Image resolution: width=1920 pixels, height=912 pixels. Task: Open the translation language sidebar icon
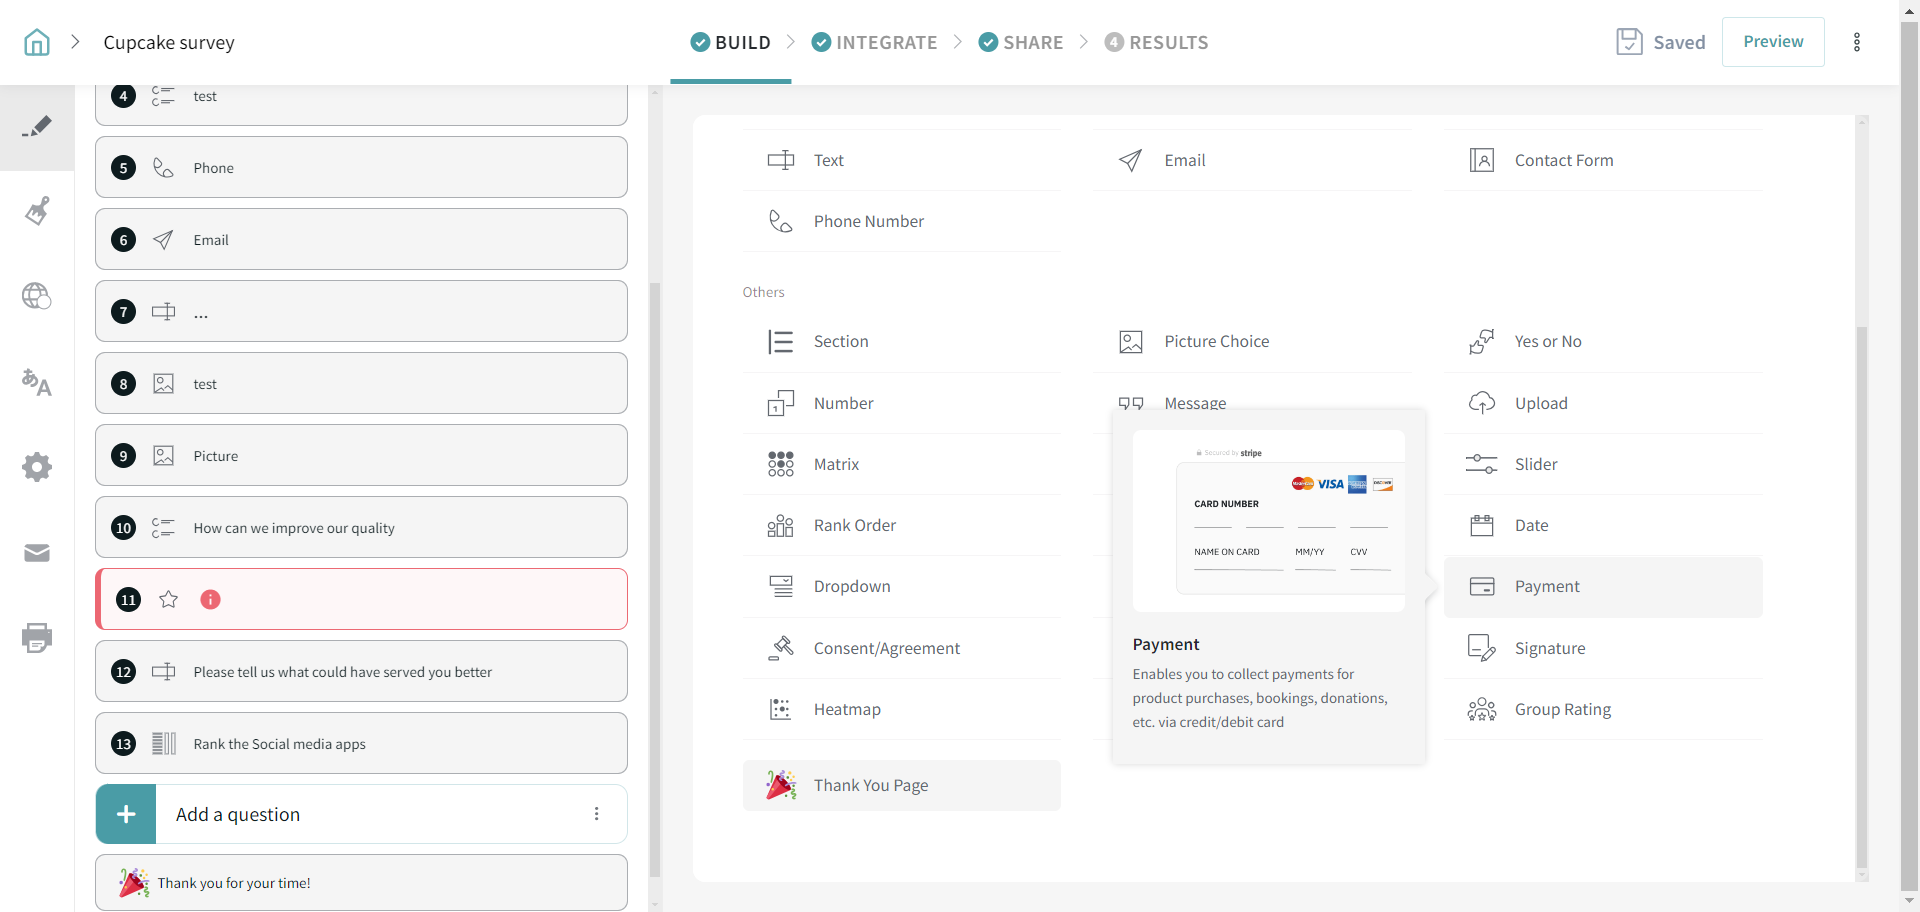(x=37, y=382)
